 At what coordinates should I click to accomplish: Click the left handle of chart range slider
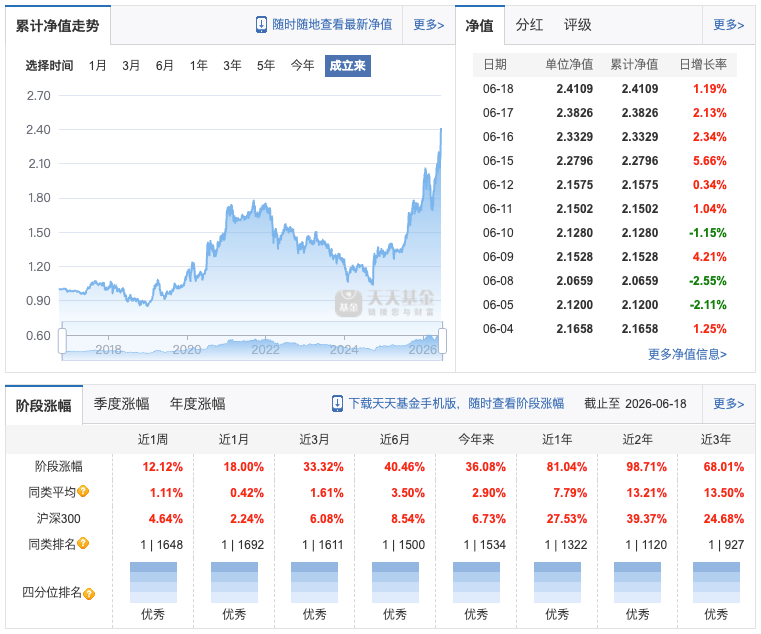62,341
